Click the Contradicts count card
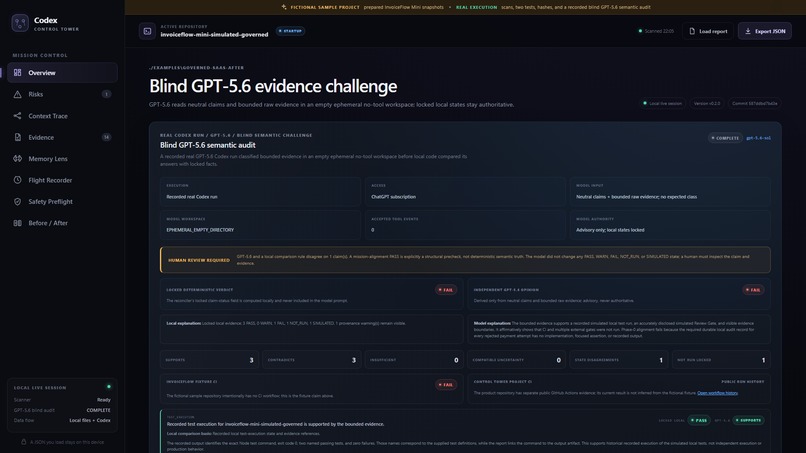The image size is (806, 453). pos(311,360)
